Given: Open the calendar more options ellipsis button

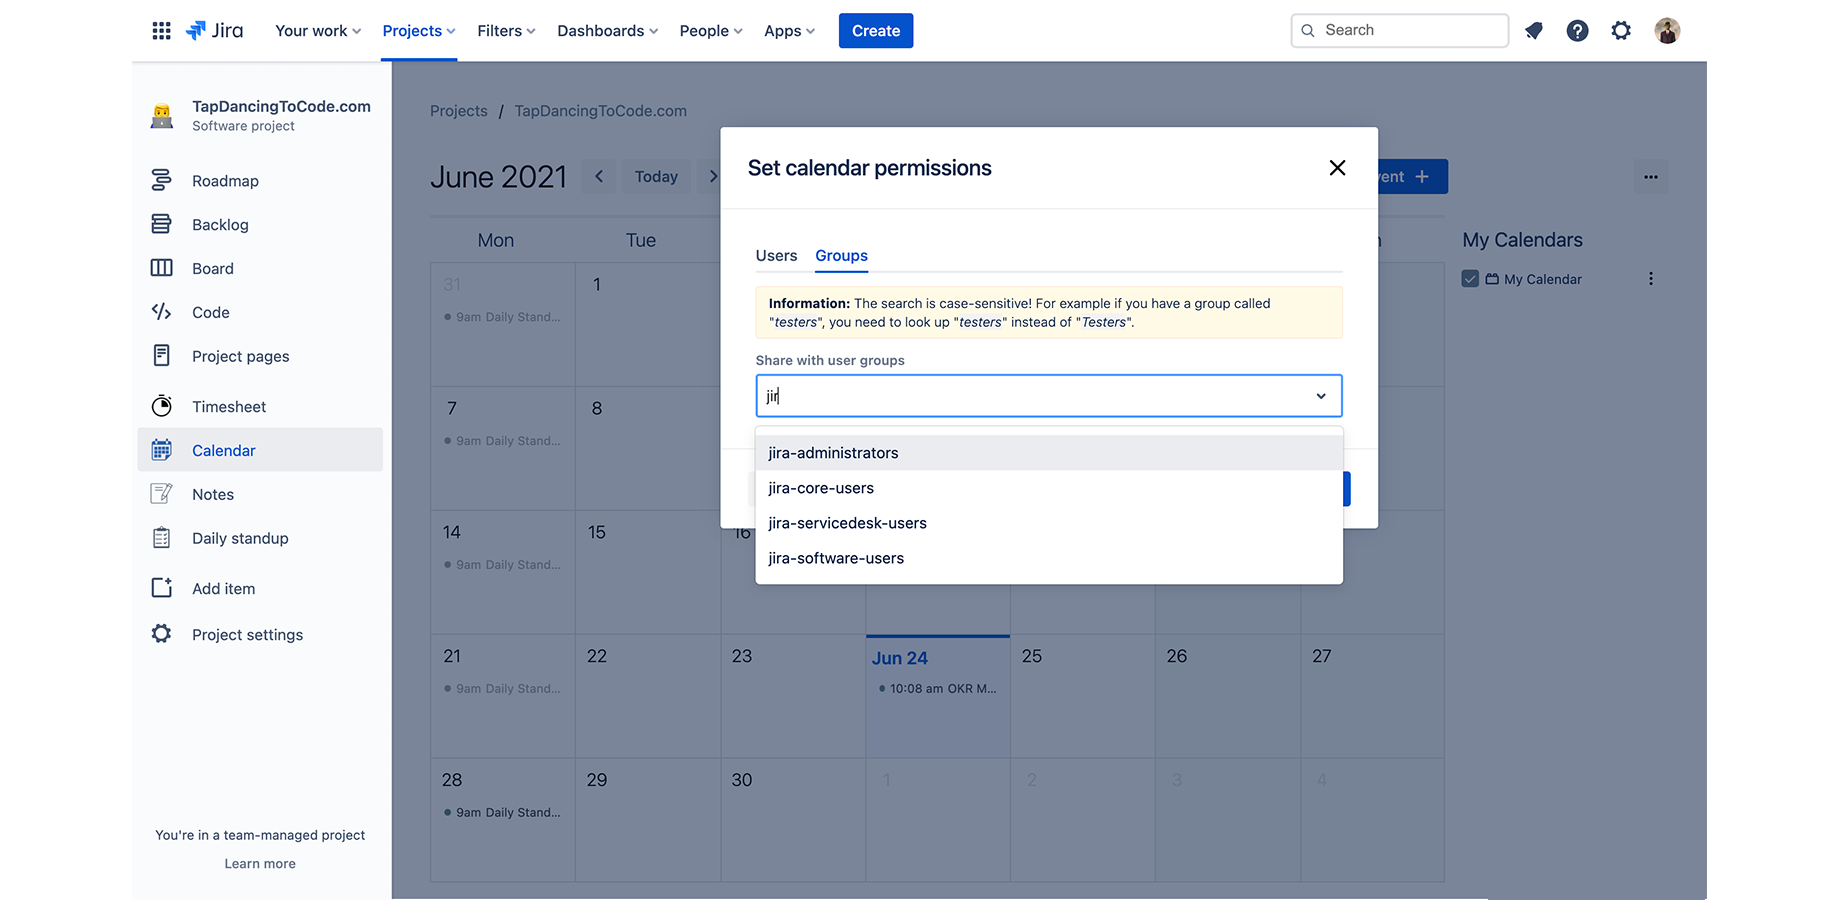Looking at the screenshot, I should pos(1651,177).
